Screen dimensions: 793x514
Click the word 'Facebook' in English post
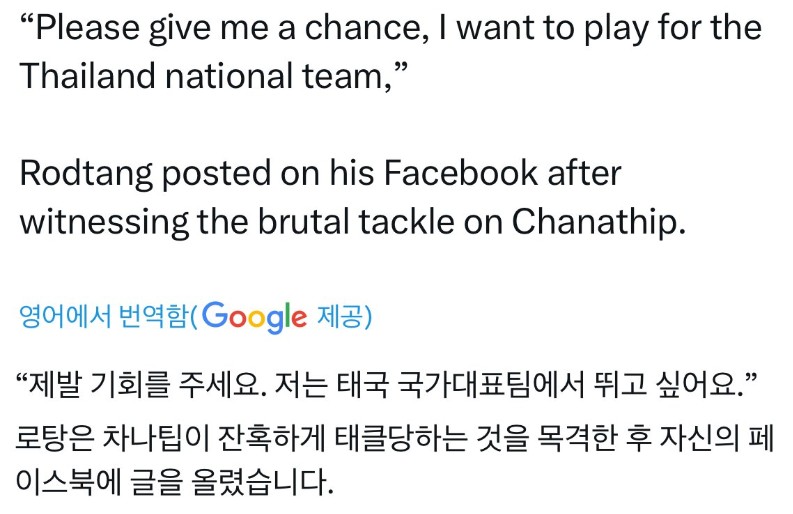tap(461, 173)
